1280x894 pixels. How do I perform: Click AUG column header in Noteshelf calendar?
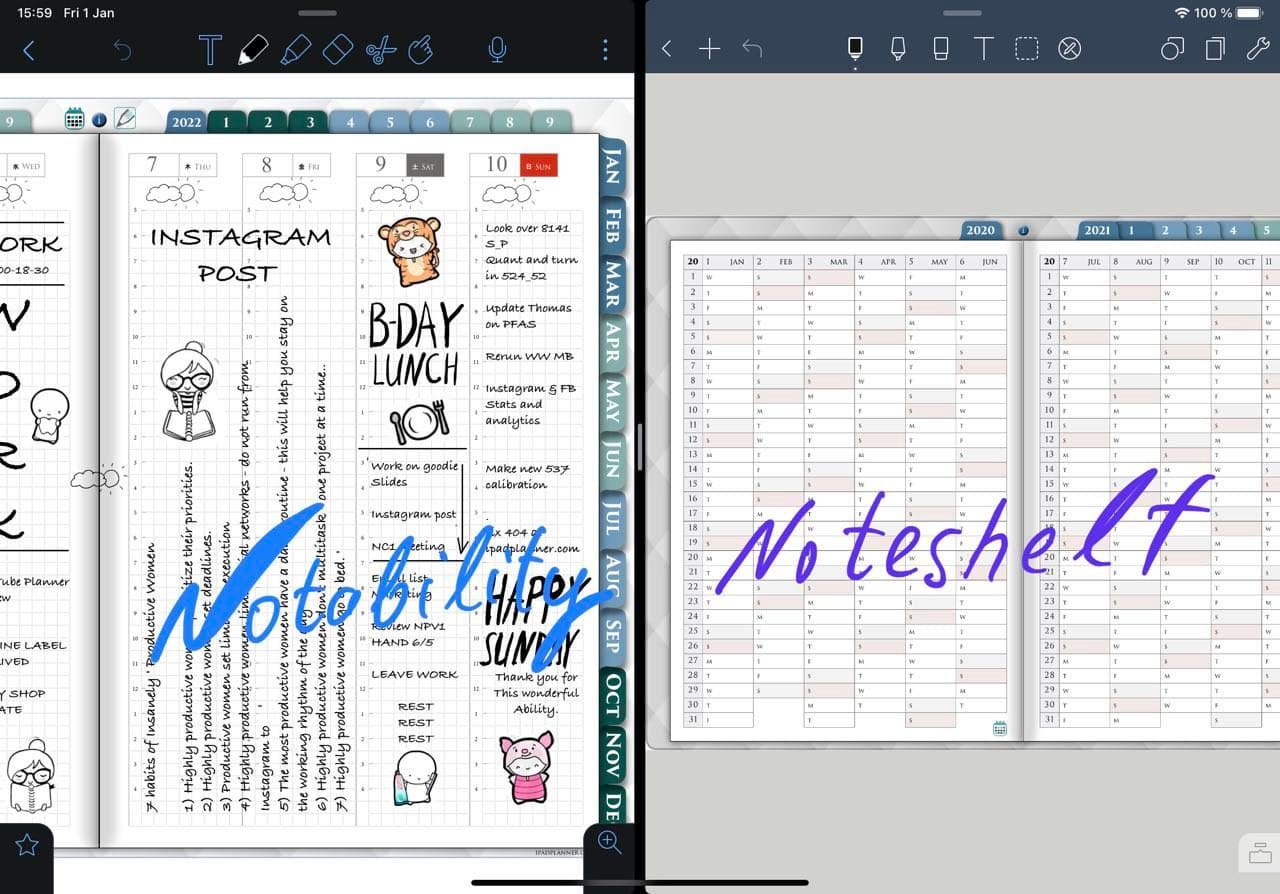[1134, 262]
